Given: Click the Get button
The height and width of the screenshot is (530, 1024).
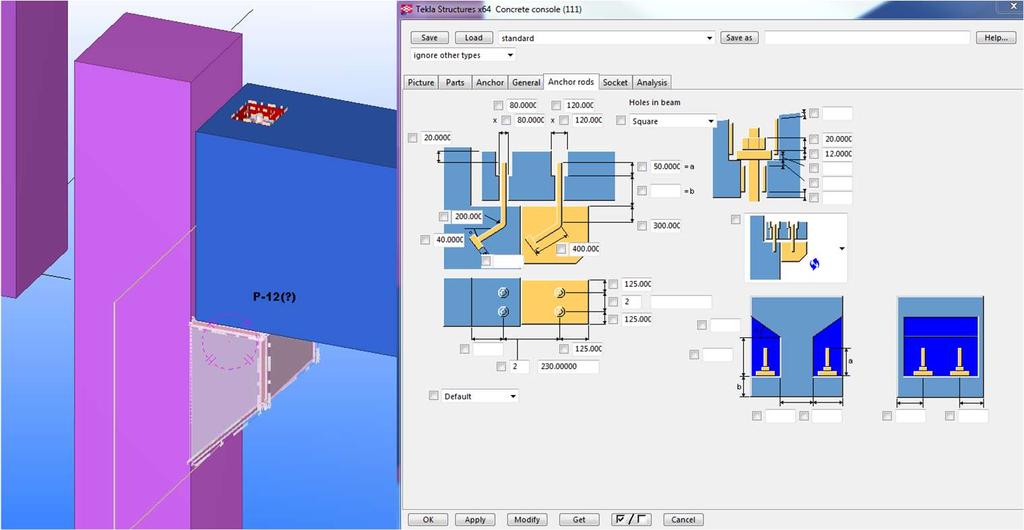Looking at the screenshot, I should pyautogui.click(x=579, y=520).
